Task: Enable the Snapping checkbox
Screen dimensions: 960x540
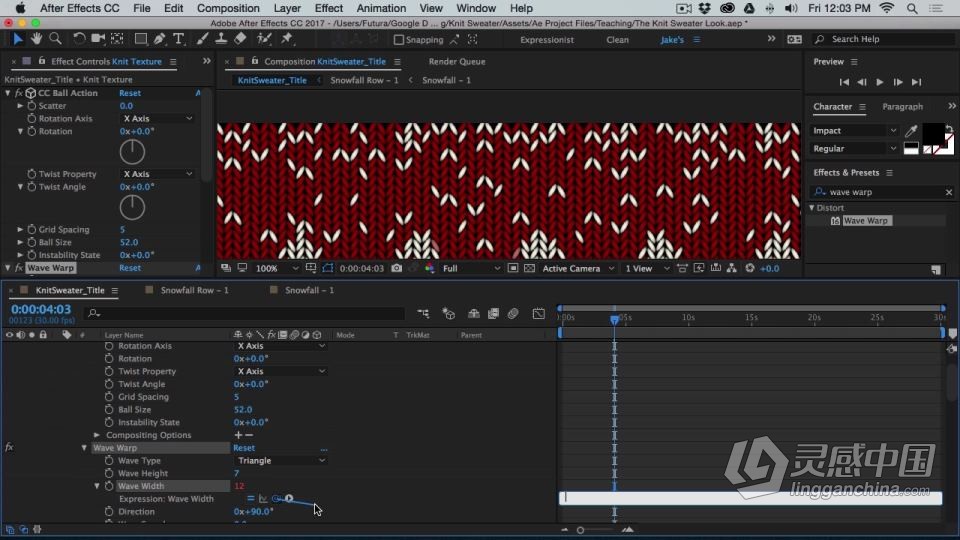Action: (399, 40)
